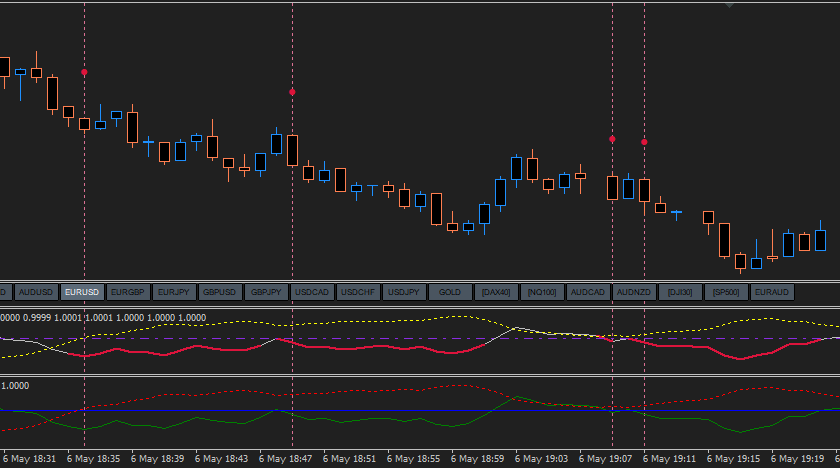Switch chart to USDCHF
The width and height of the screenshot is (840, 468).
[358, 292]
